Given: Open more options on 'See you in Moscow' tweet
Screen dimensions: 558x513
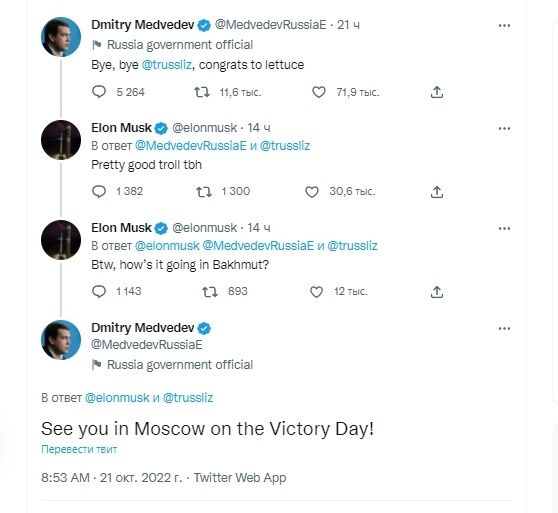Looking at the screenshot, I should 504,328.
